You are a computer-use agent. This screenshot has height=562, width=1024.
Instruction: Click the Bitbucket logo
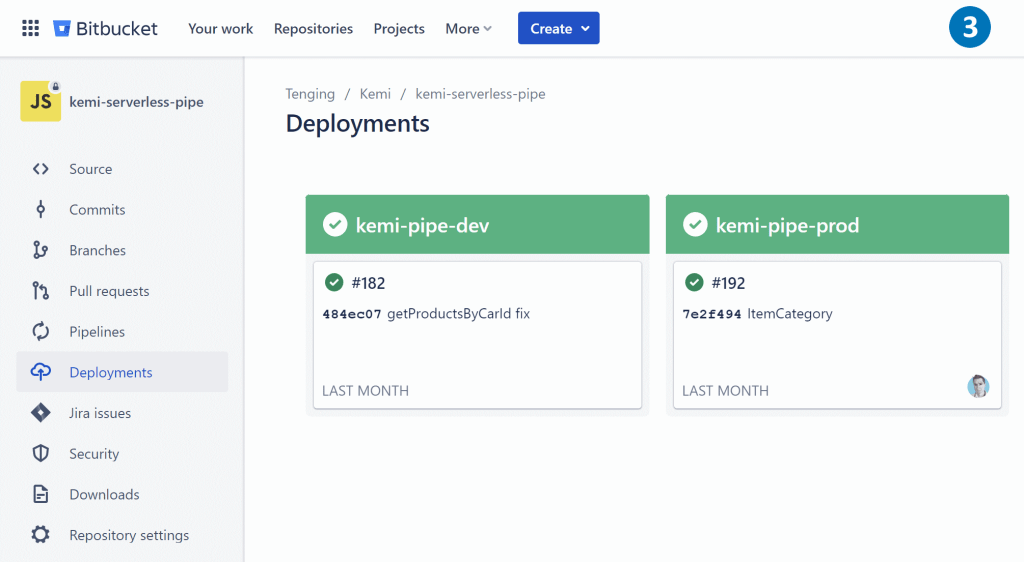pos(105,28)
